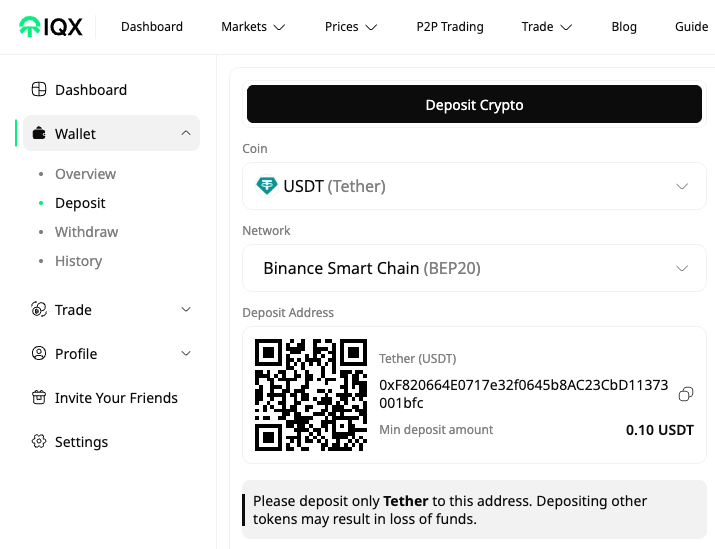Open the Binance Smart Chain network dropdown
This screenshot has width=715, height=549.
[474, 268]
